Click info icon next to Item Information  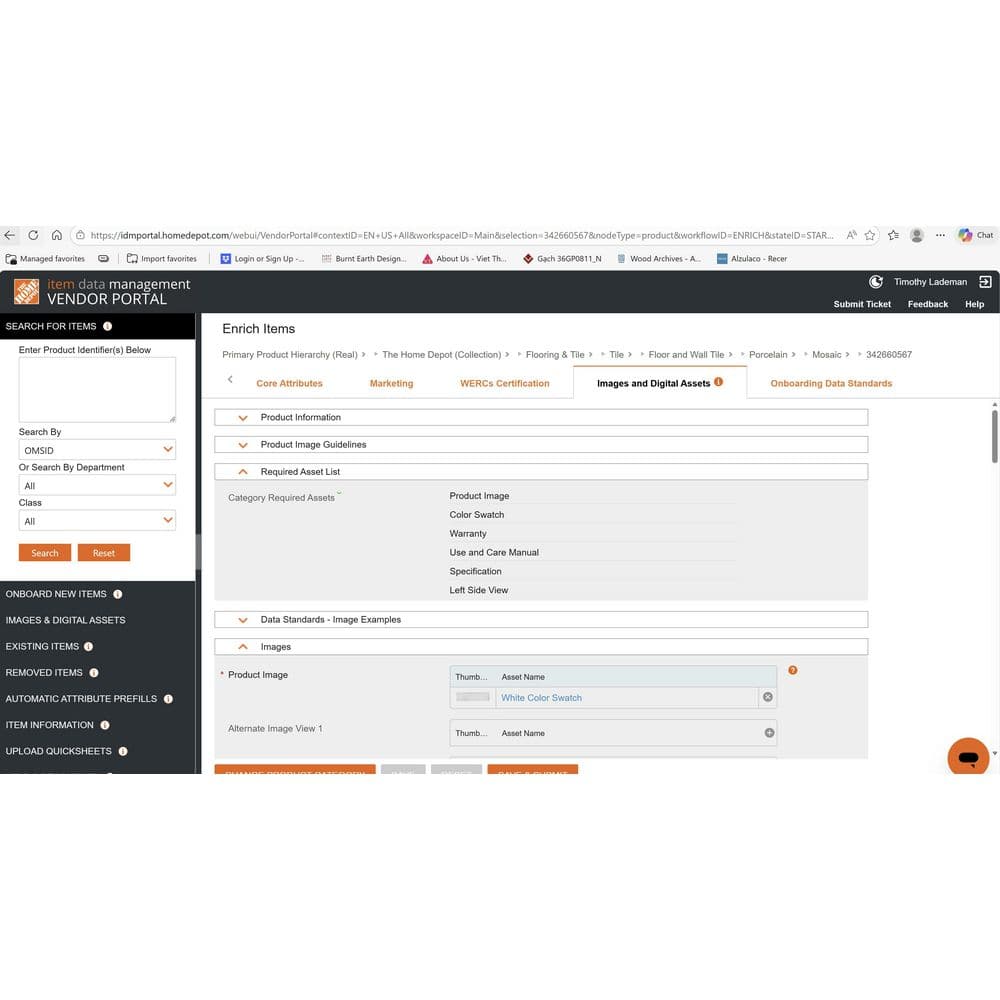[x=105, y=724]
